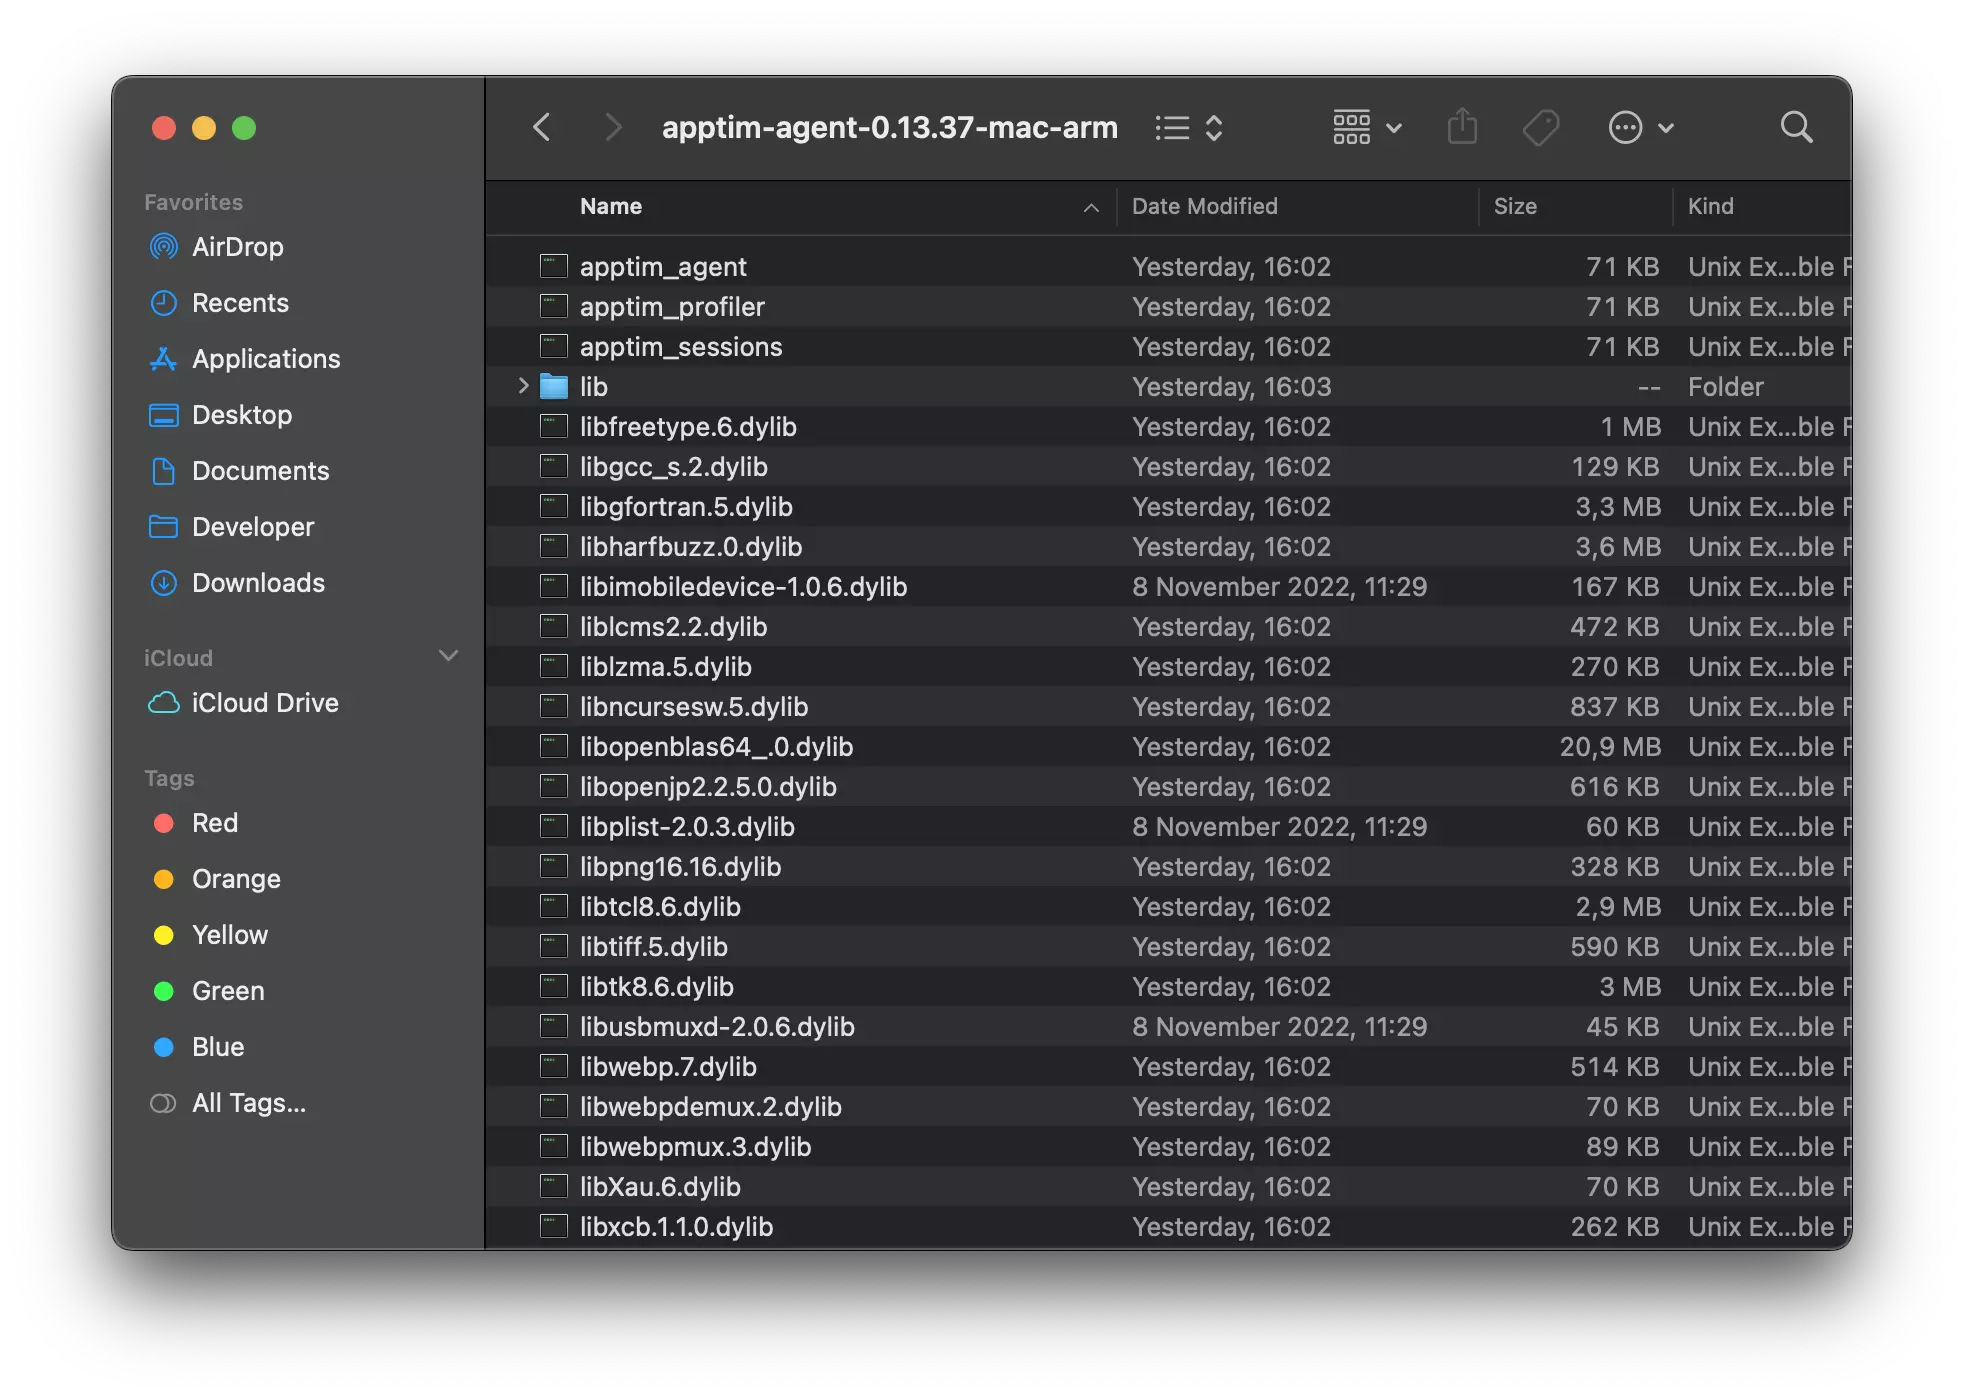Open AirDrop from the sidebar
This screenshot has width=1964, height=1398.
(x=238, y=247)
